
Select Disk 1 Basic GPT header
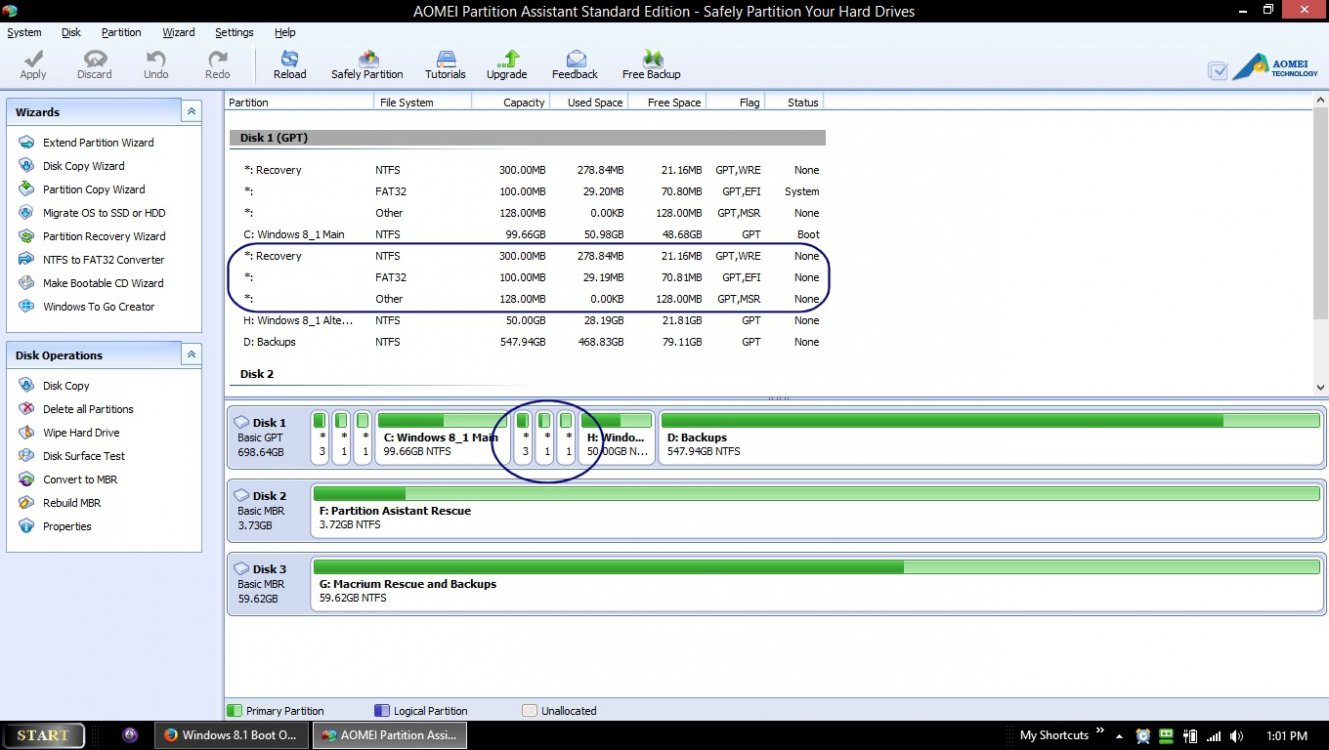pyautogui.click(x=267, y=438)
